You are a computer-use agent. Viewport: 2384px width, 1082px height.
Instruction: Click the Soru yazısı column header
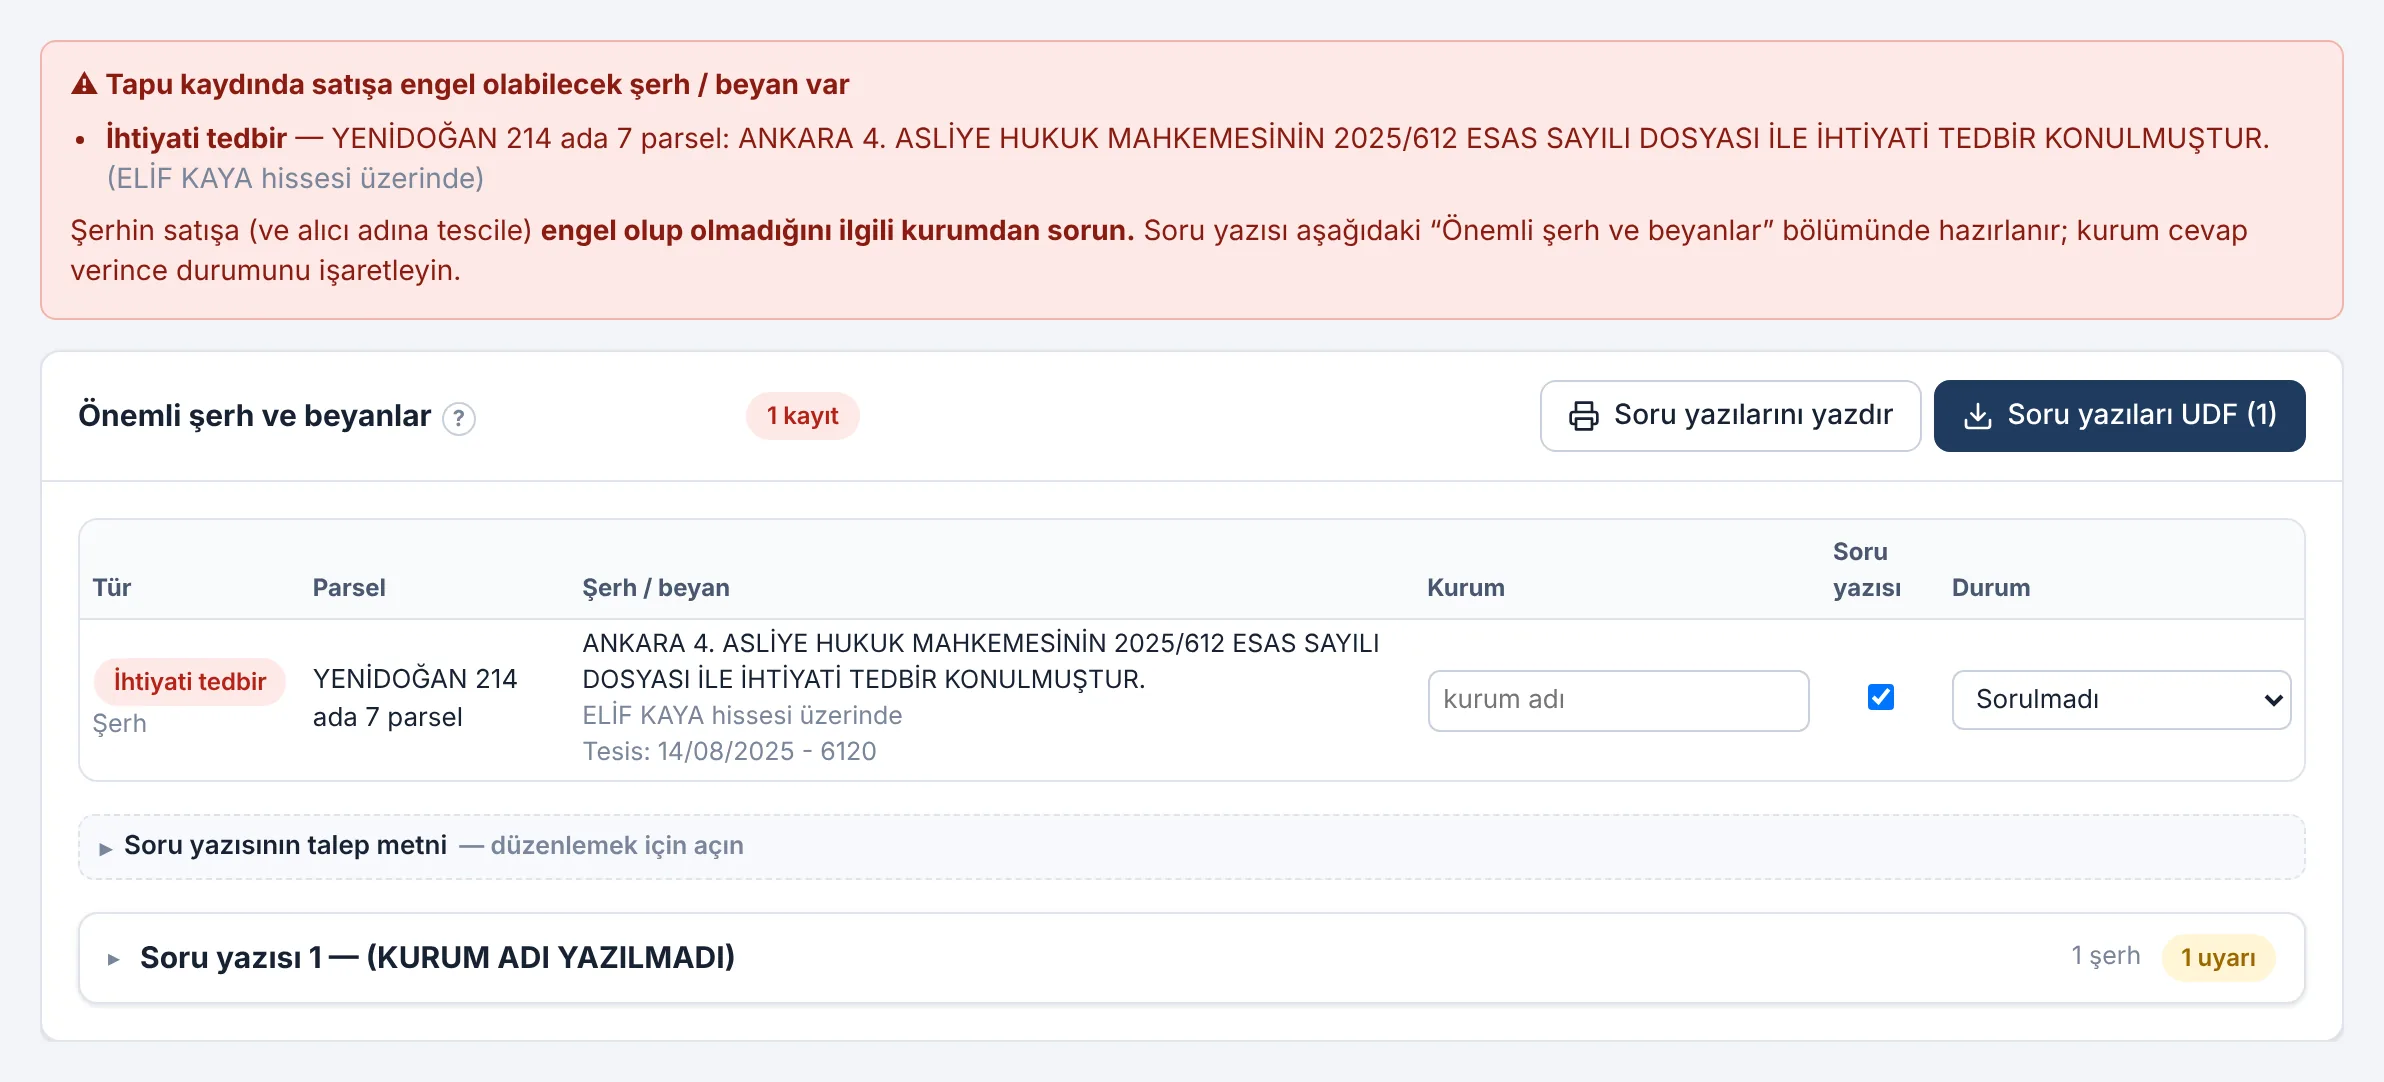pyautogui.click(x=1866, y=570)
